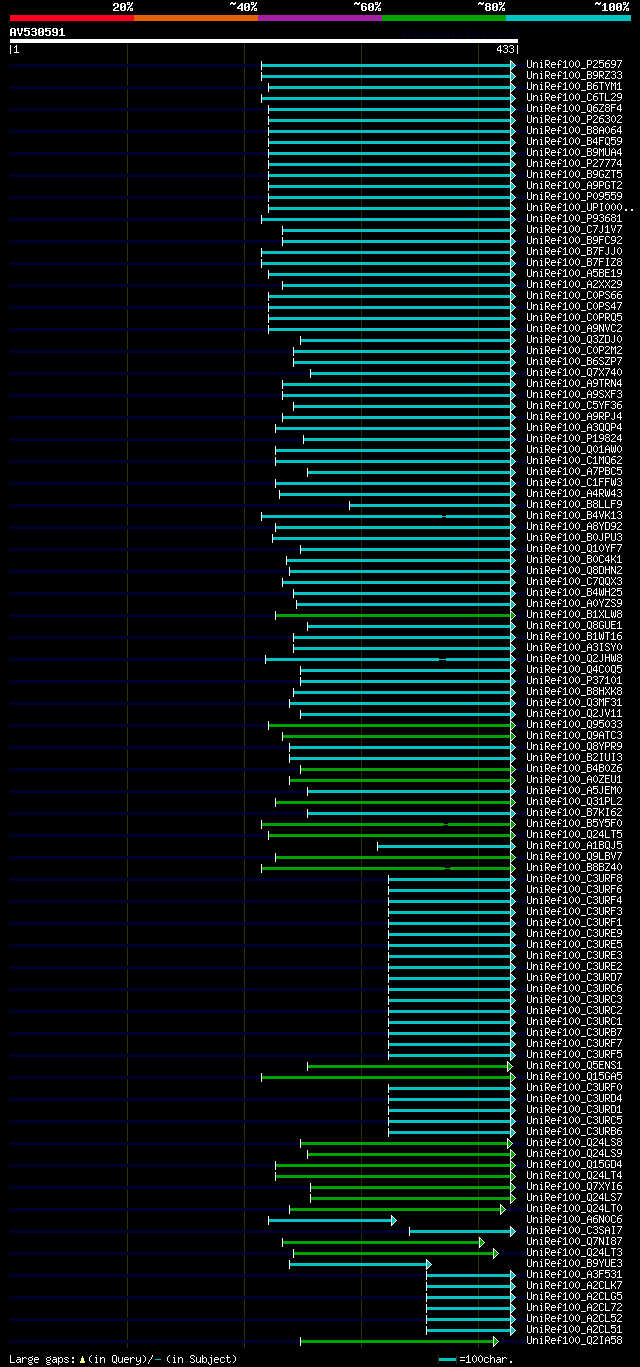Click the Large gaps legend text
Image resolution: width=640 pixels, height=1367 pixels.
[x=123, y=1359]
